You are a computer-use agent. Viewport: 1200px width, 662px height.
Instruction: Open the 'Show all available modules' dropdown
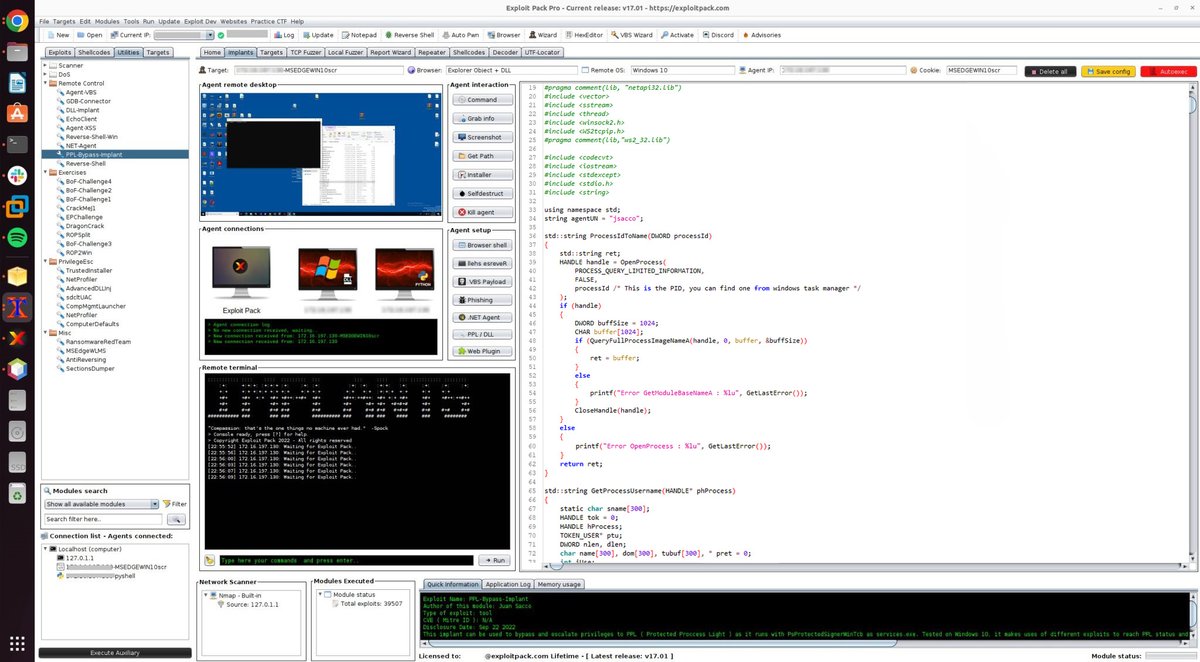pos(101,504)
